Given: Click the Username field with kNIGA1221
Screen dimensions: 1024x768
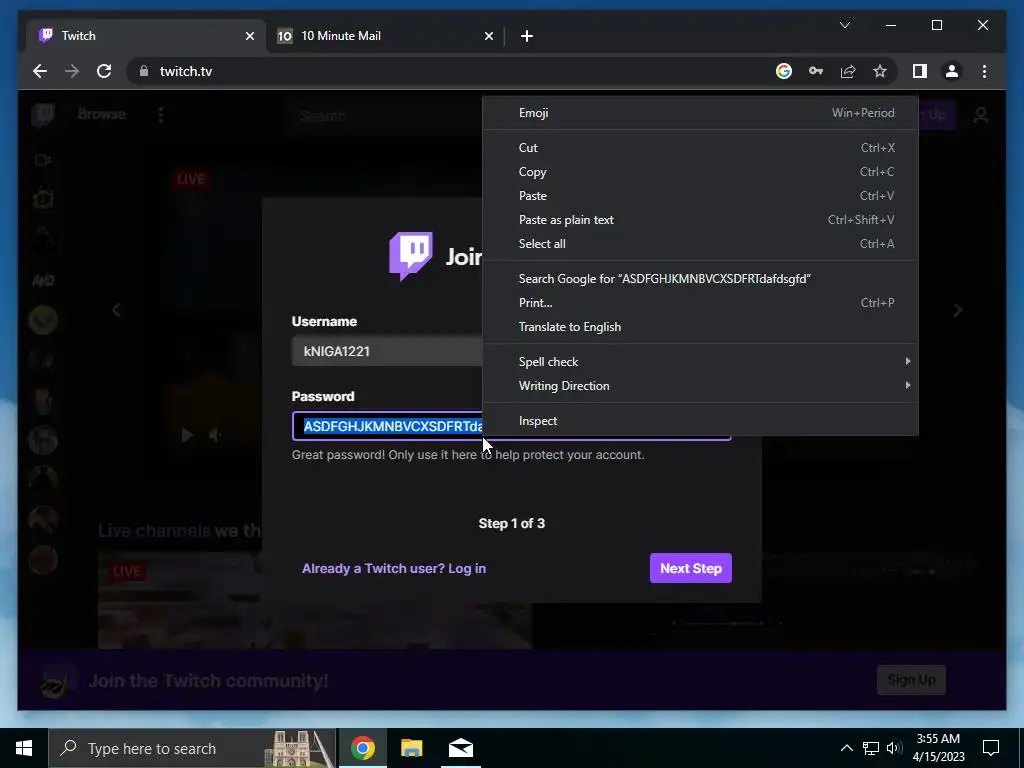Looking at the screenshot, I should (387, 351).
